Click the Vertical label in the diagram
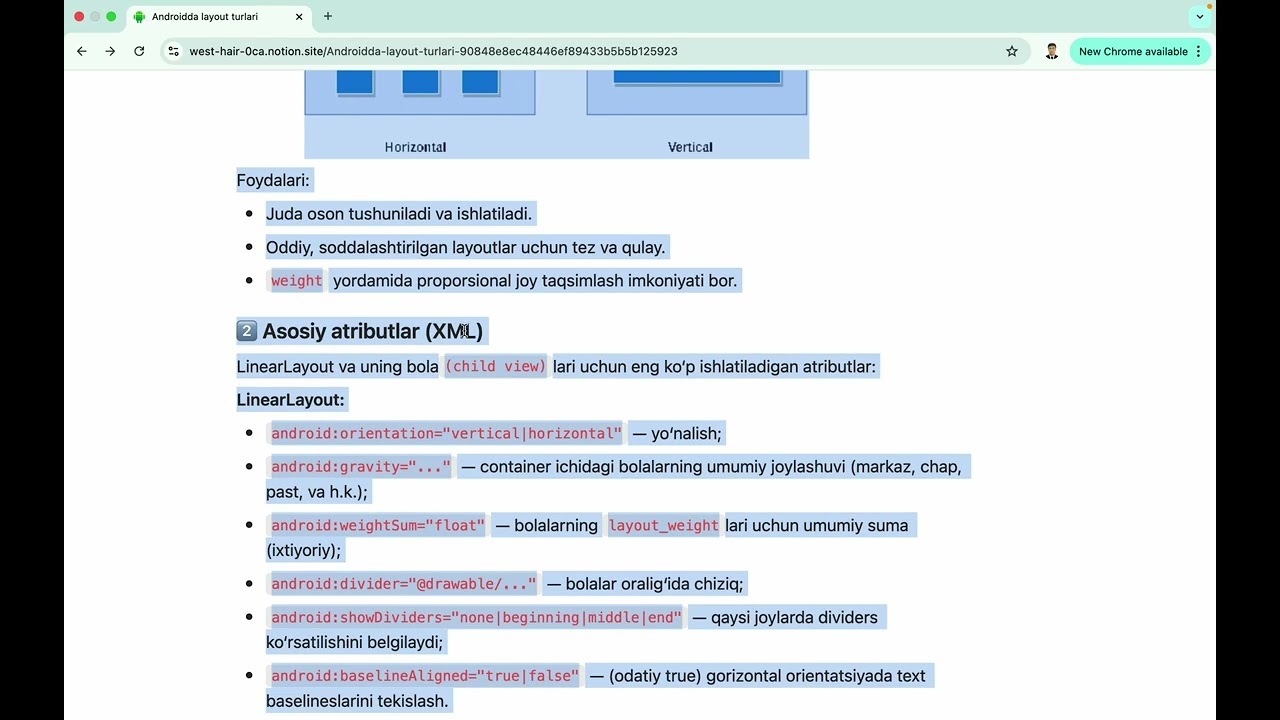Screen dimensions: 1280x720 point(690,147)
